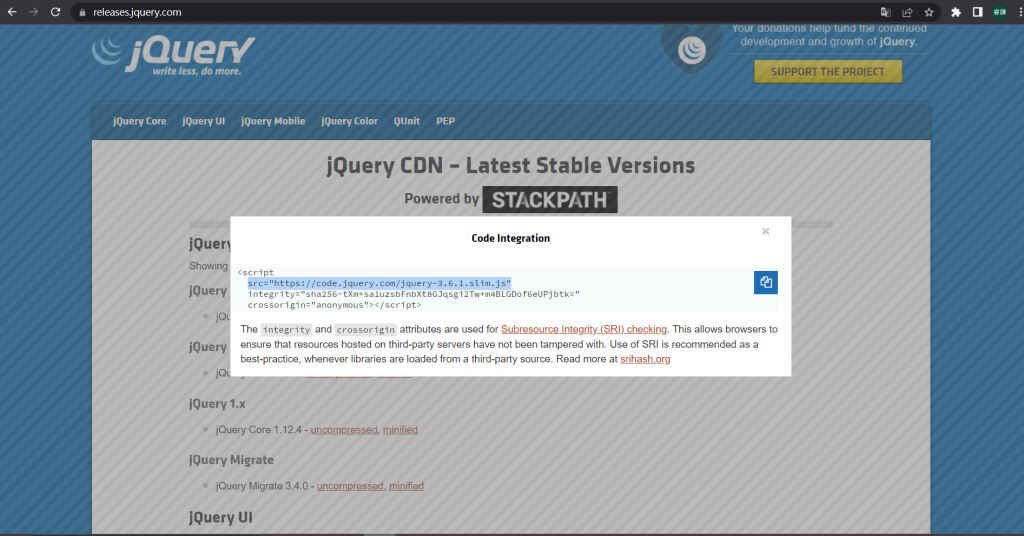1024x536 pixels.
Task: Click uncompressed link for jQuery Migrate 3.4.0
Action: (351, 486)
